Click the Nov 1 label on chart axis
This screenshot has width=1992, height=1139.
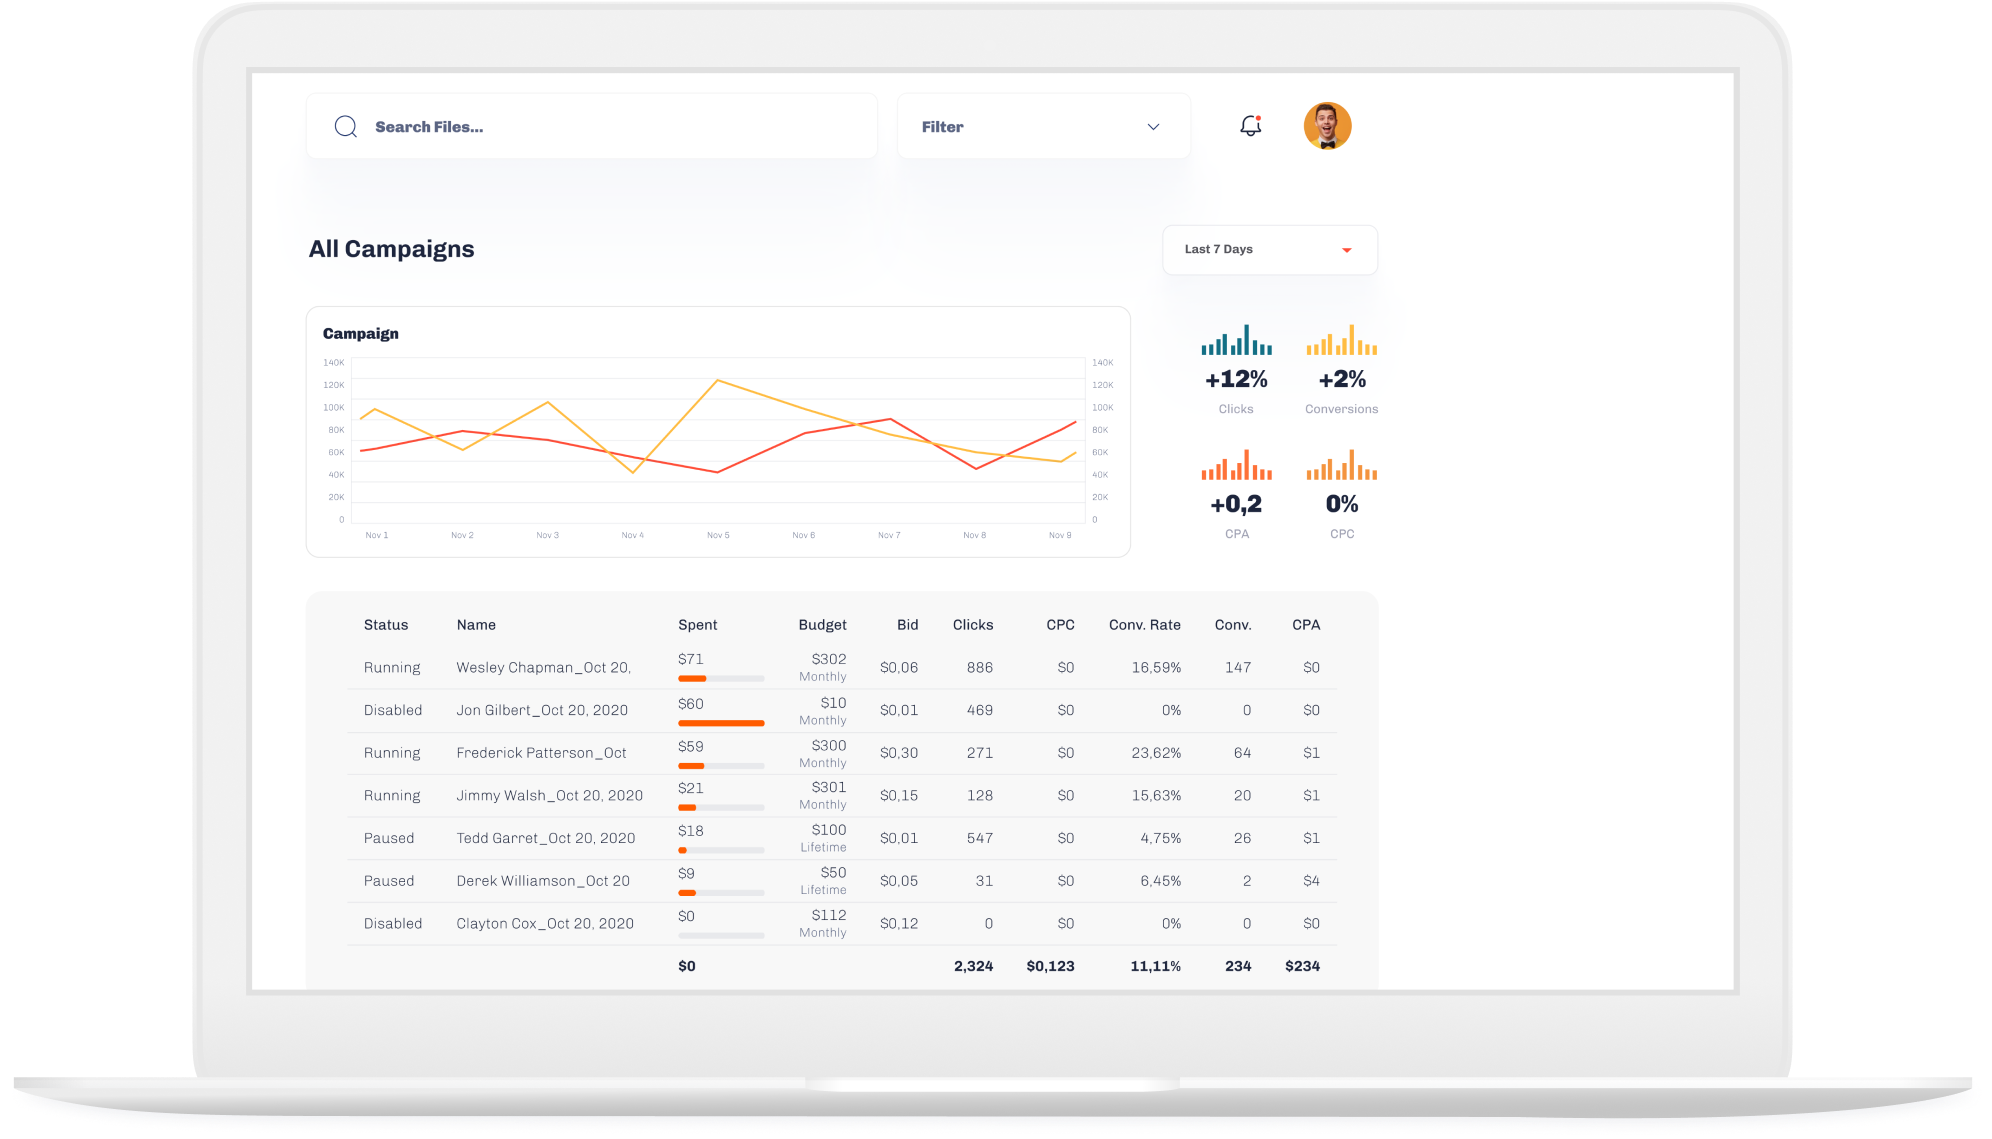(x=377, y=536)
